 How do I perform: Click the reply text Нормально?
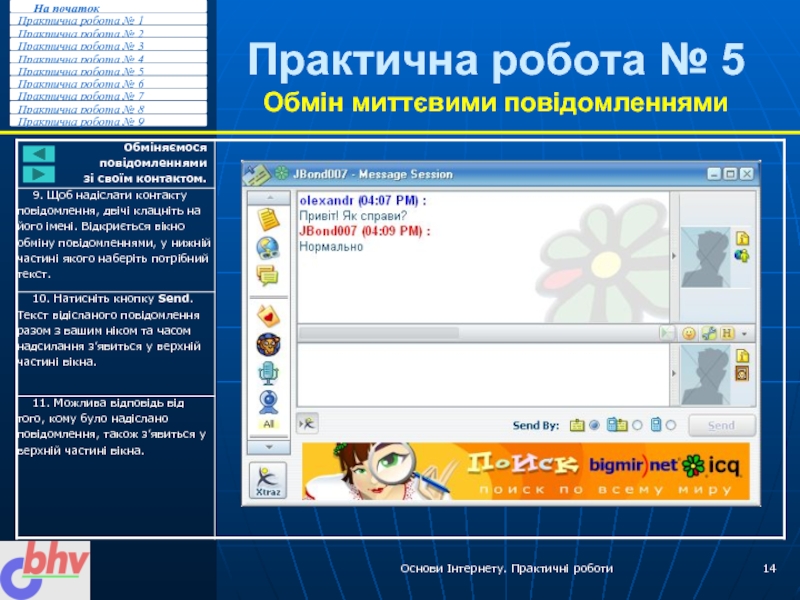331,247
